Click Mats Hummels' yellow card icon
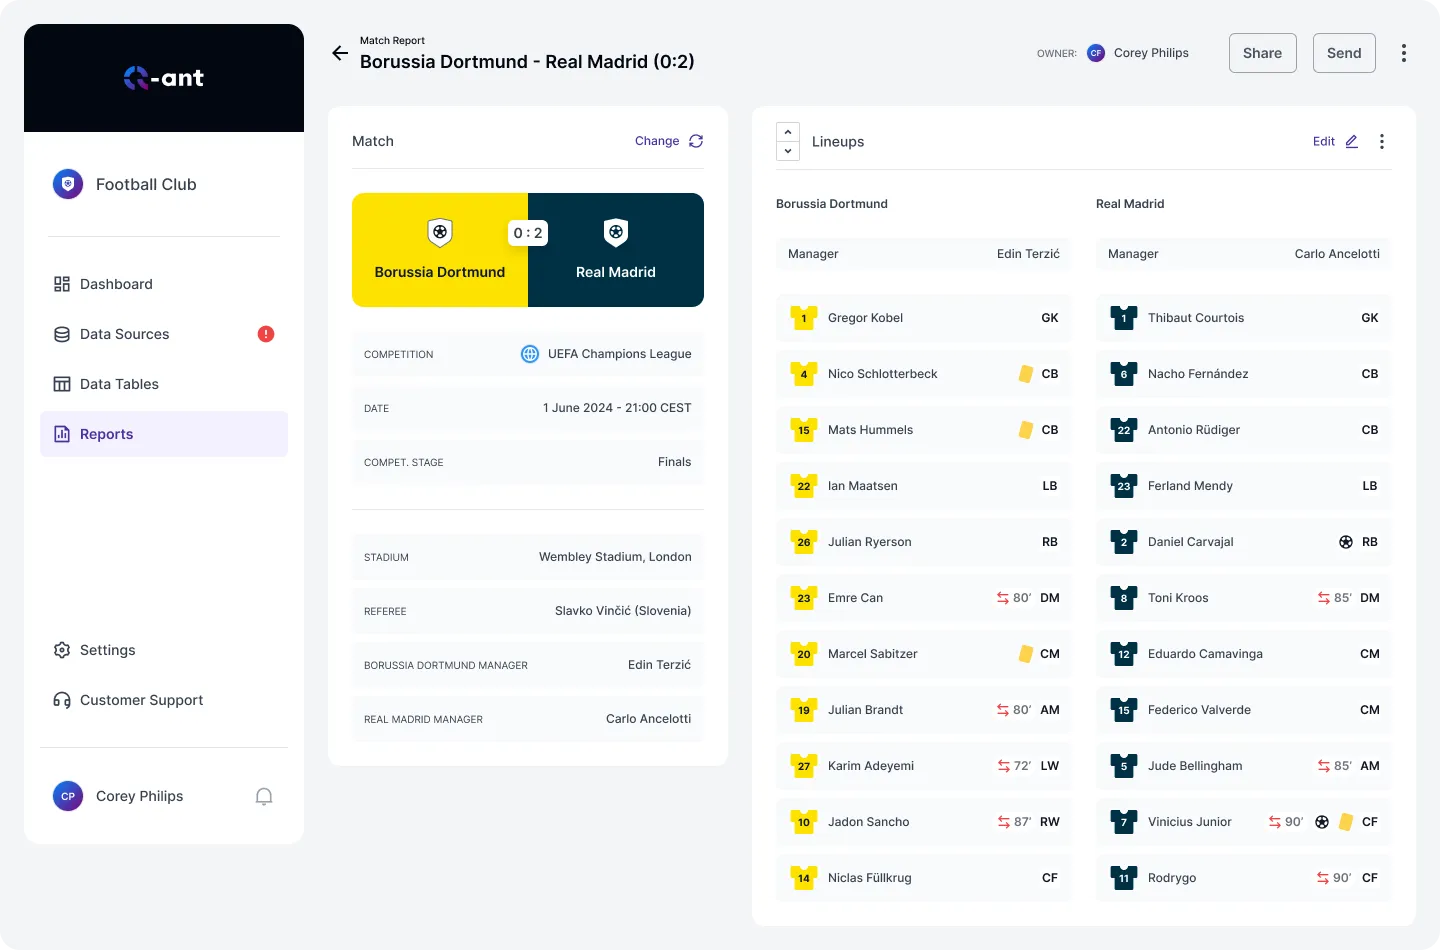 1026,430
